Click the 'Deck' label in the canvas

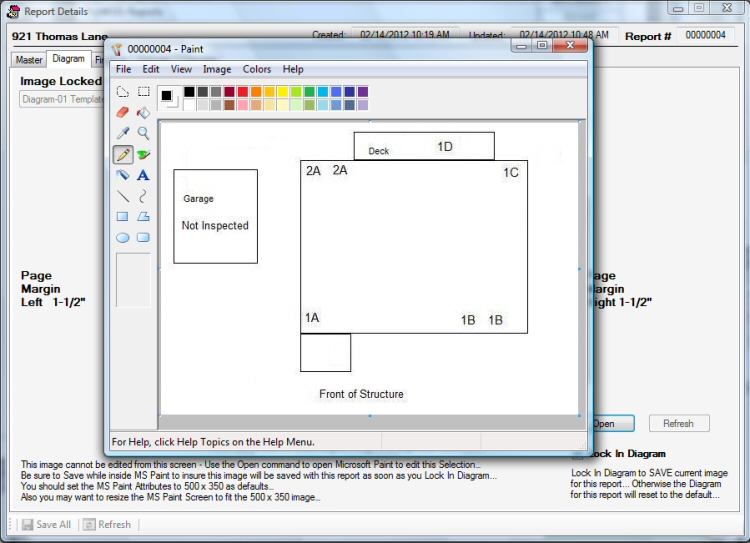click(x=379, y=151)
